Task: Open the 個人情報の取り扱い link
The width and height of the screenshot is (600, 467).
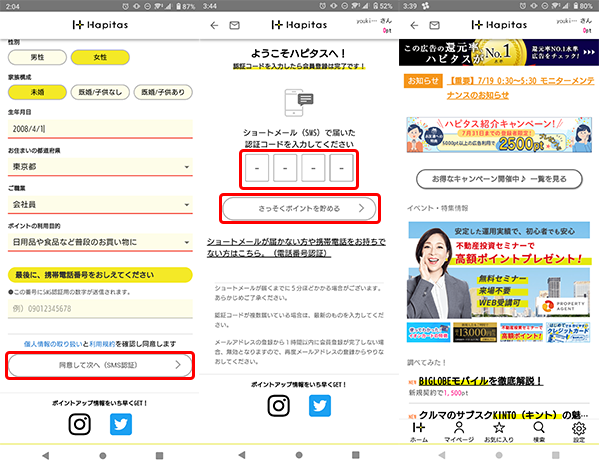Action: [53, 344]
